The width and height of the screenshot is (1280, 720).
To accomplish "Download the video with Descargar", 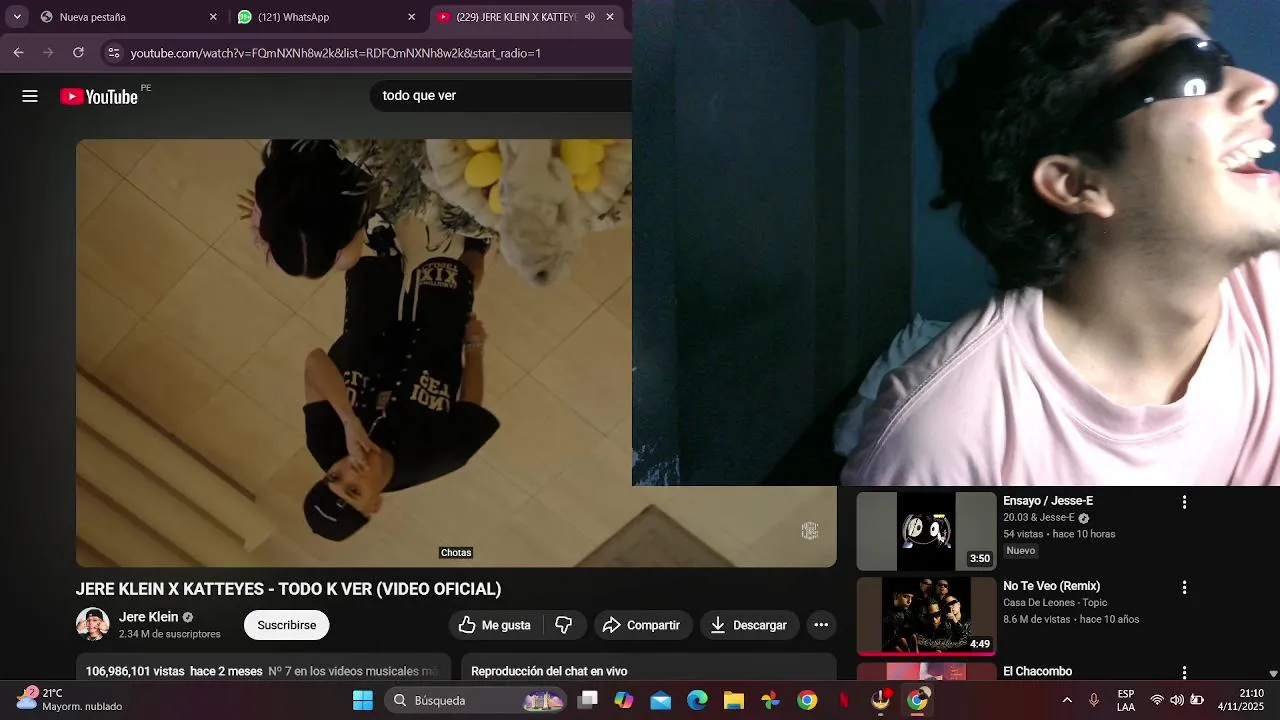I will [x=749, y=625].
